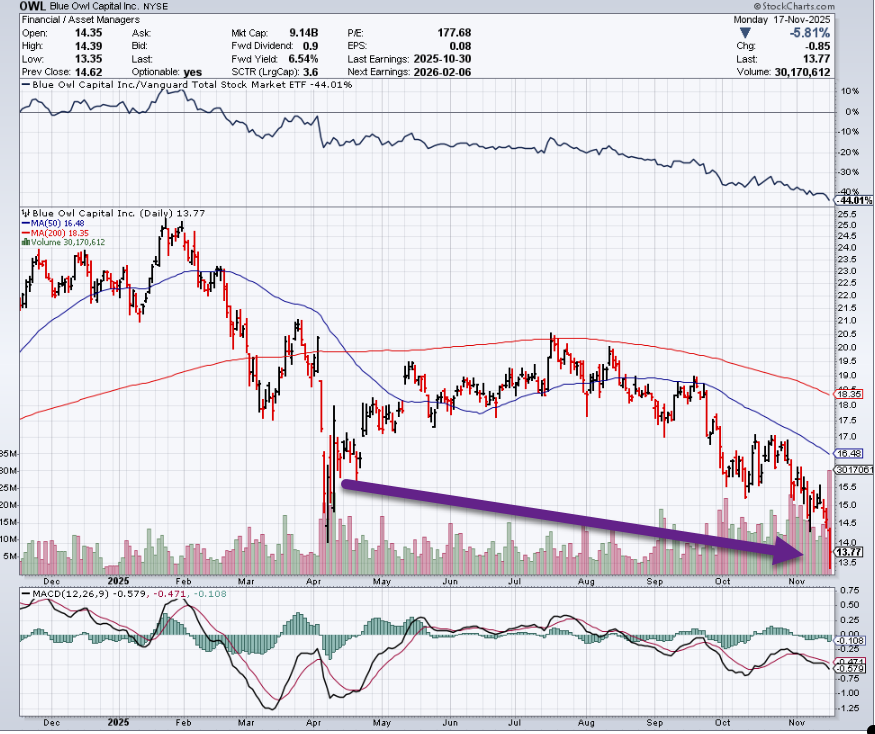Click the purple arrow's head near November
The width and height of the screenshot is (875, 734).
point(804,551)
